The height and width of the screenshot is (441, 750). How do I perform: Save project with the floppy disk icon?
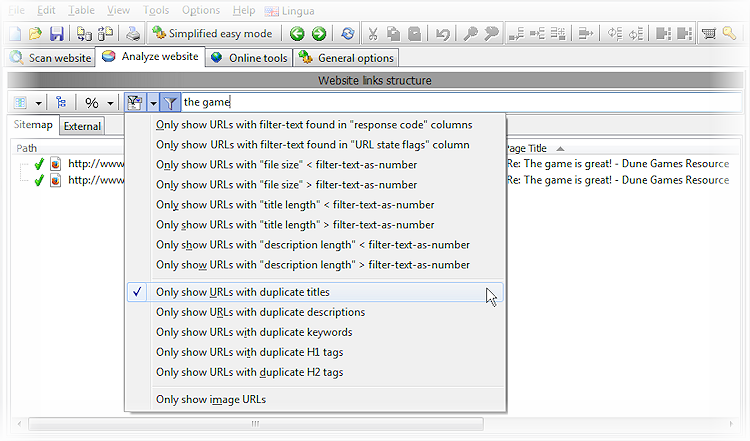pos(56,33)
